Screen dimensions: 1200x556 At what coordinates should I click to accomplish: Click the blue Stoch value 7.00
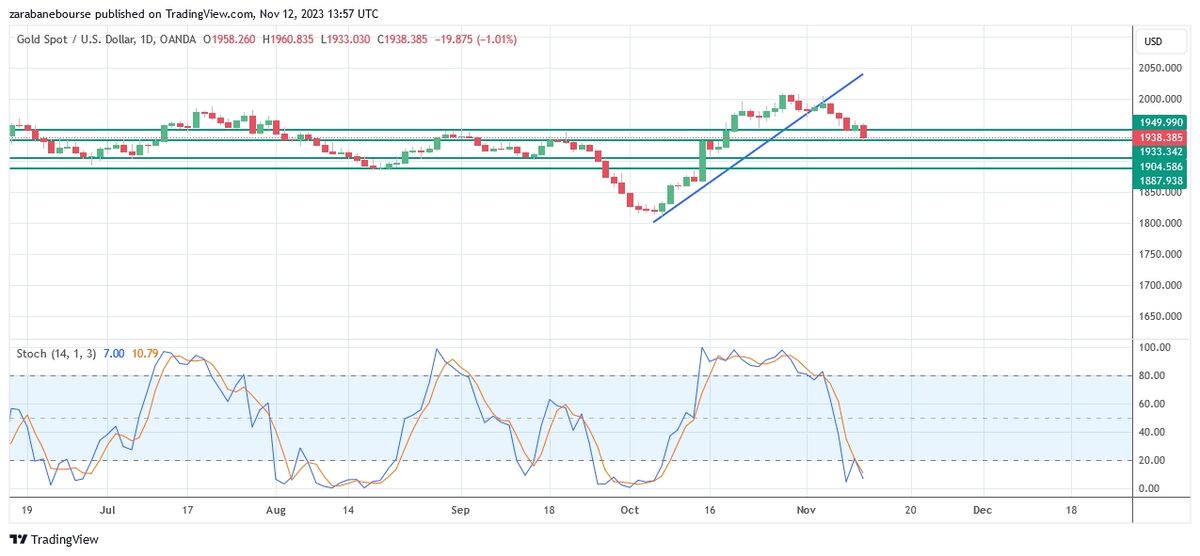click(x=113, y=354)
